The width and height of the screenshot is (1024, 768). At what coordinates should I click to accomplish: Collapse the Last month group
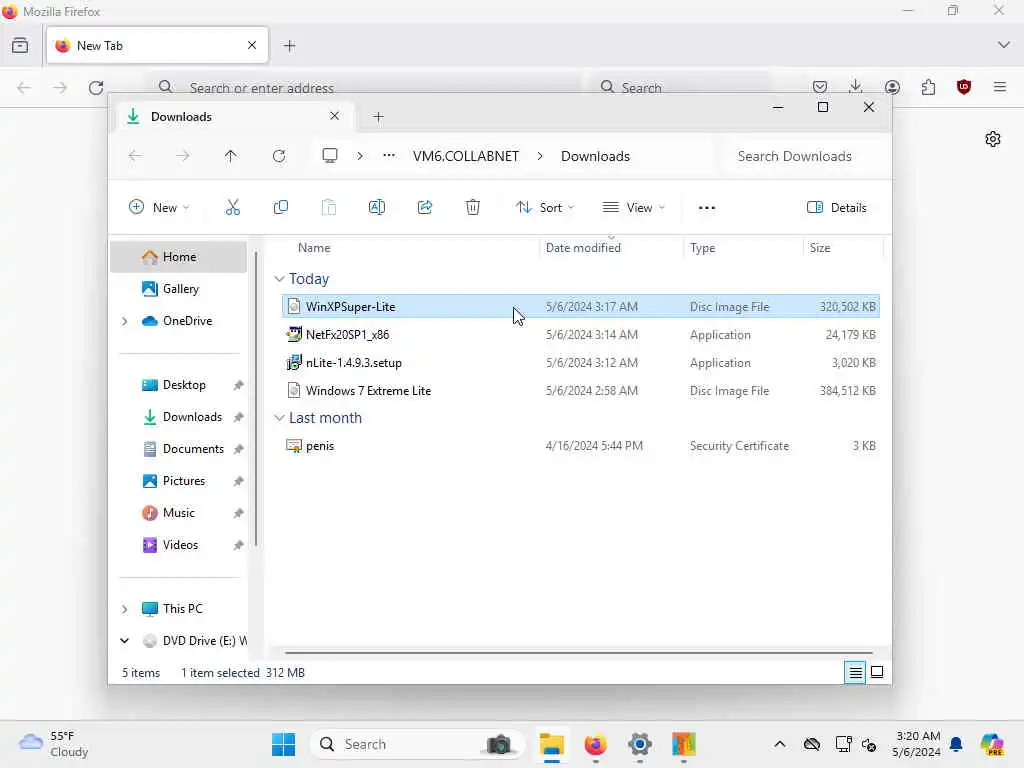click(280, 418)
